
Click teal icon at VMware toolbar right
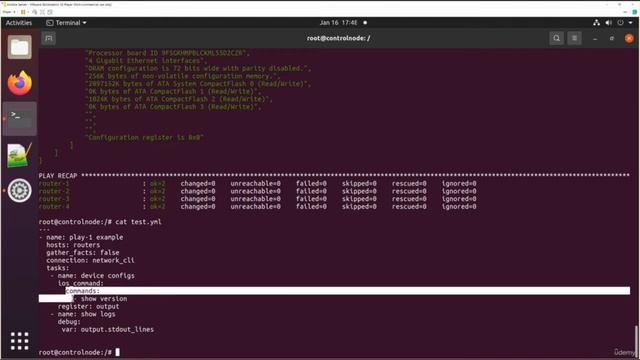coord(634,12)
